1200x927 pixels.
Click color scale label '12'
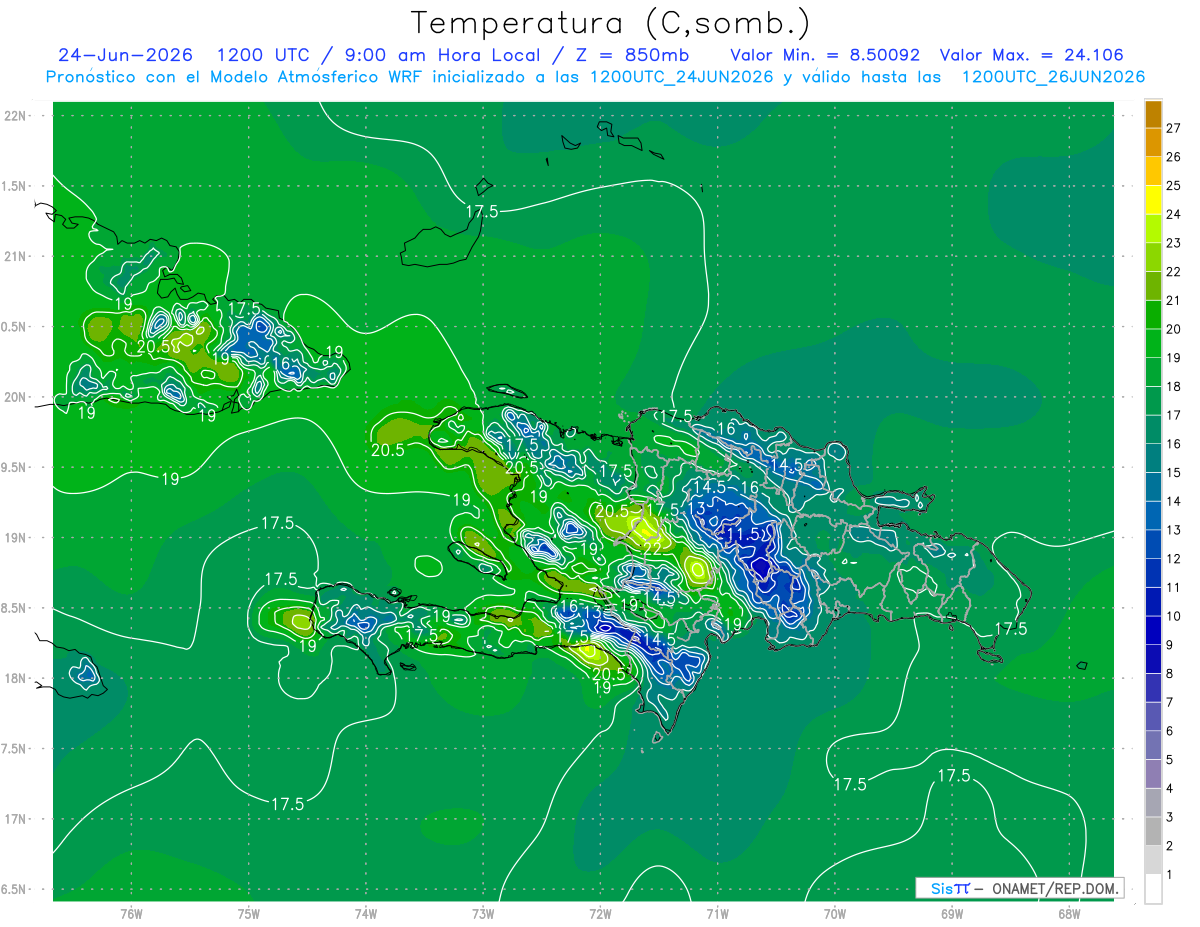pos(1173,559)
